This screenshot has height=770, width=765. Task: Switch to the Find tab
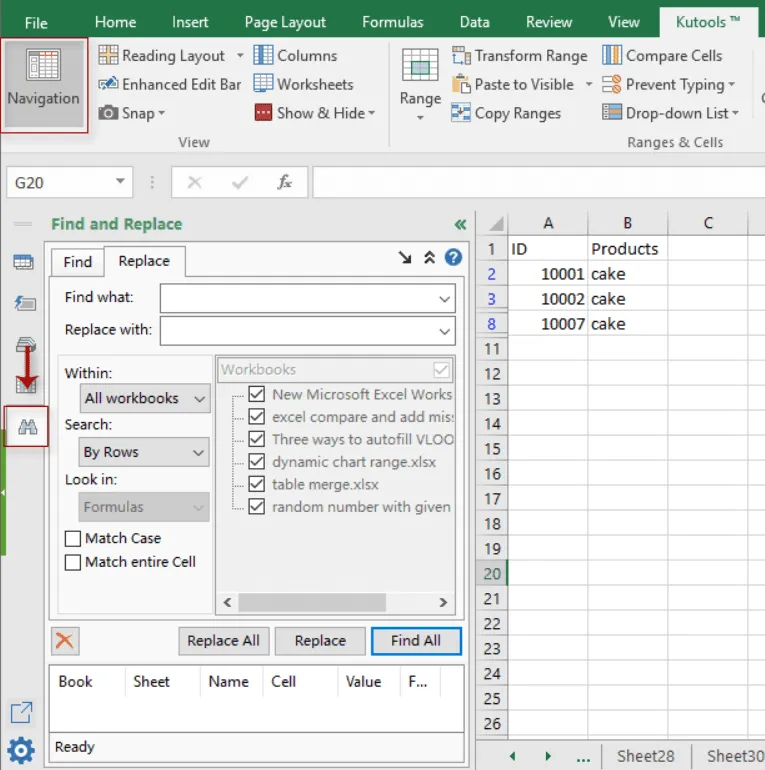tap(78, 262)
